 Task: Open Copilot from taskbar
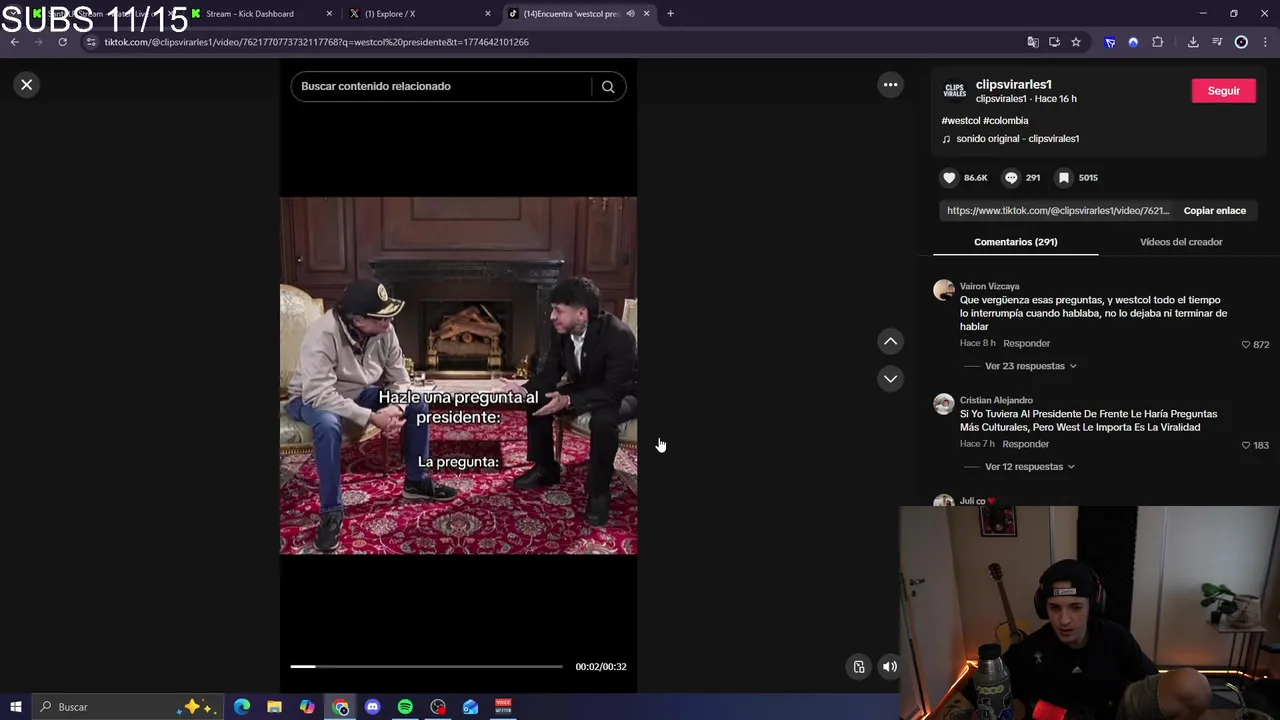click(307, 707)
